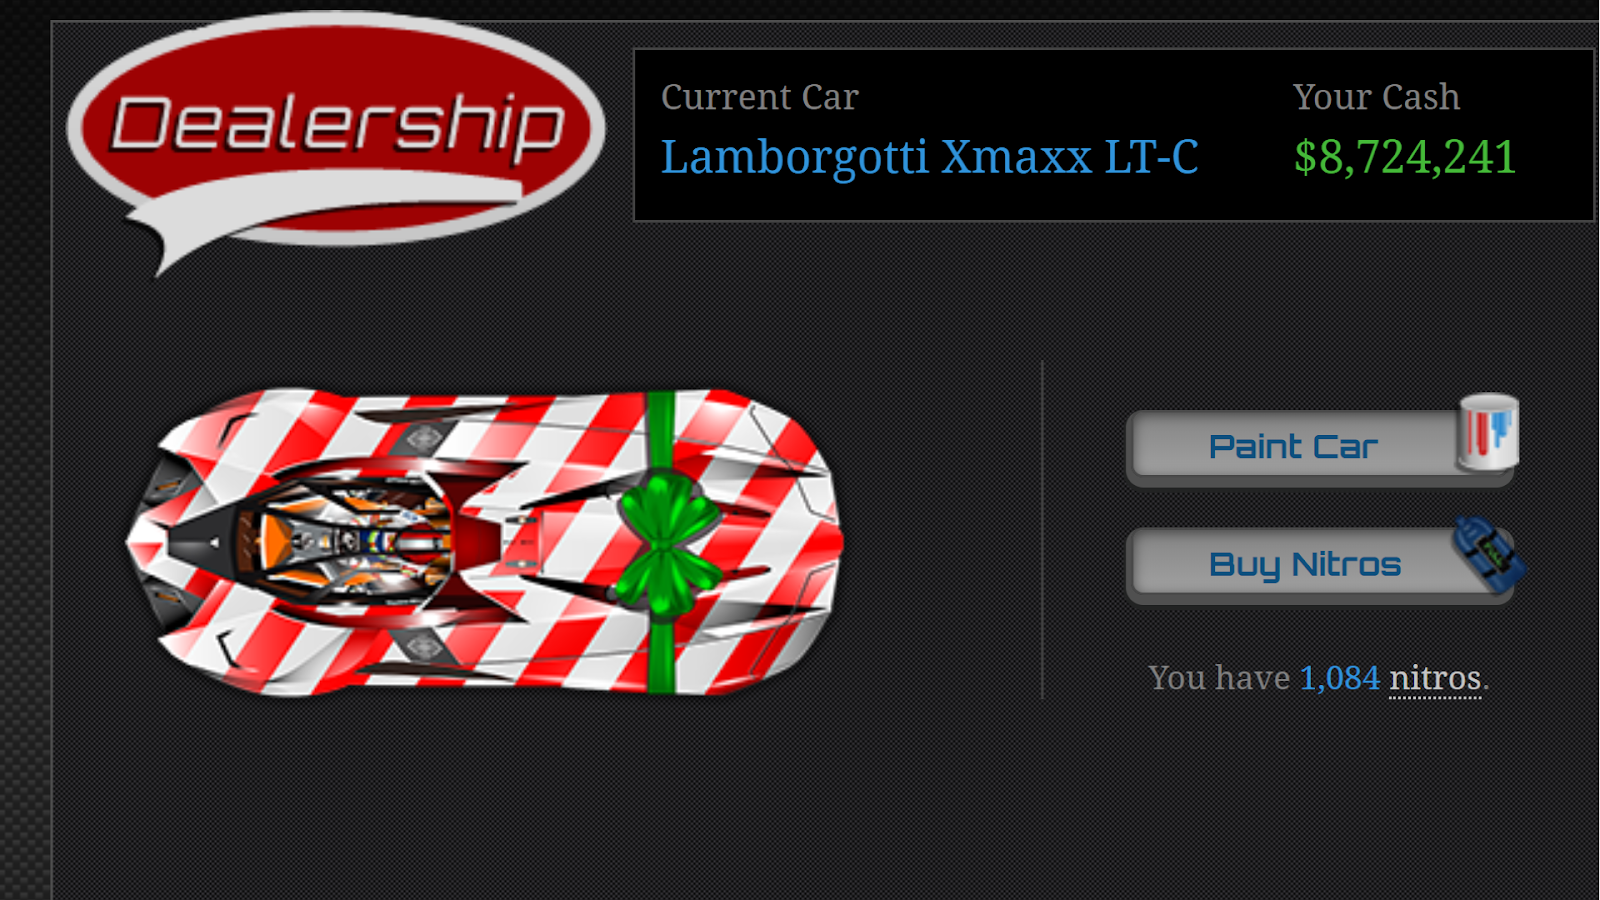Click the blue nitro canister icon
The image size is (1600, 900).
click(x=1489, y=553)
